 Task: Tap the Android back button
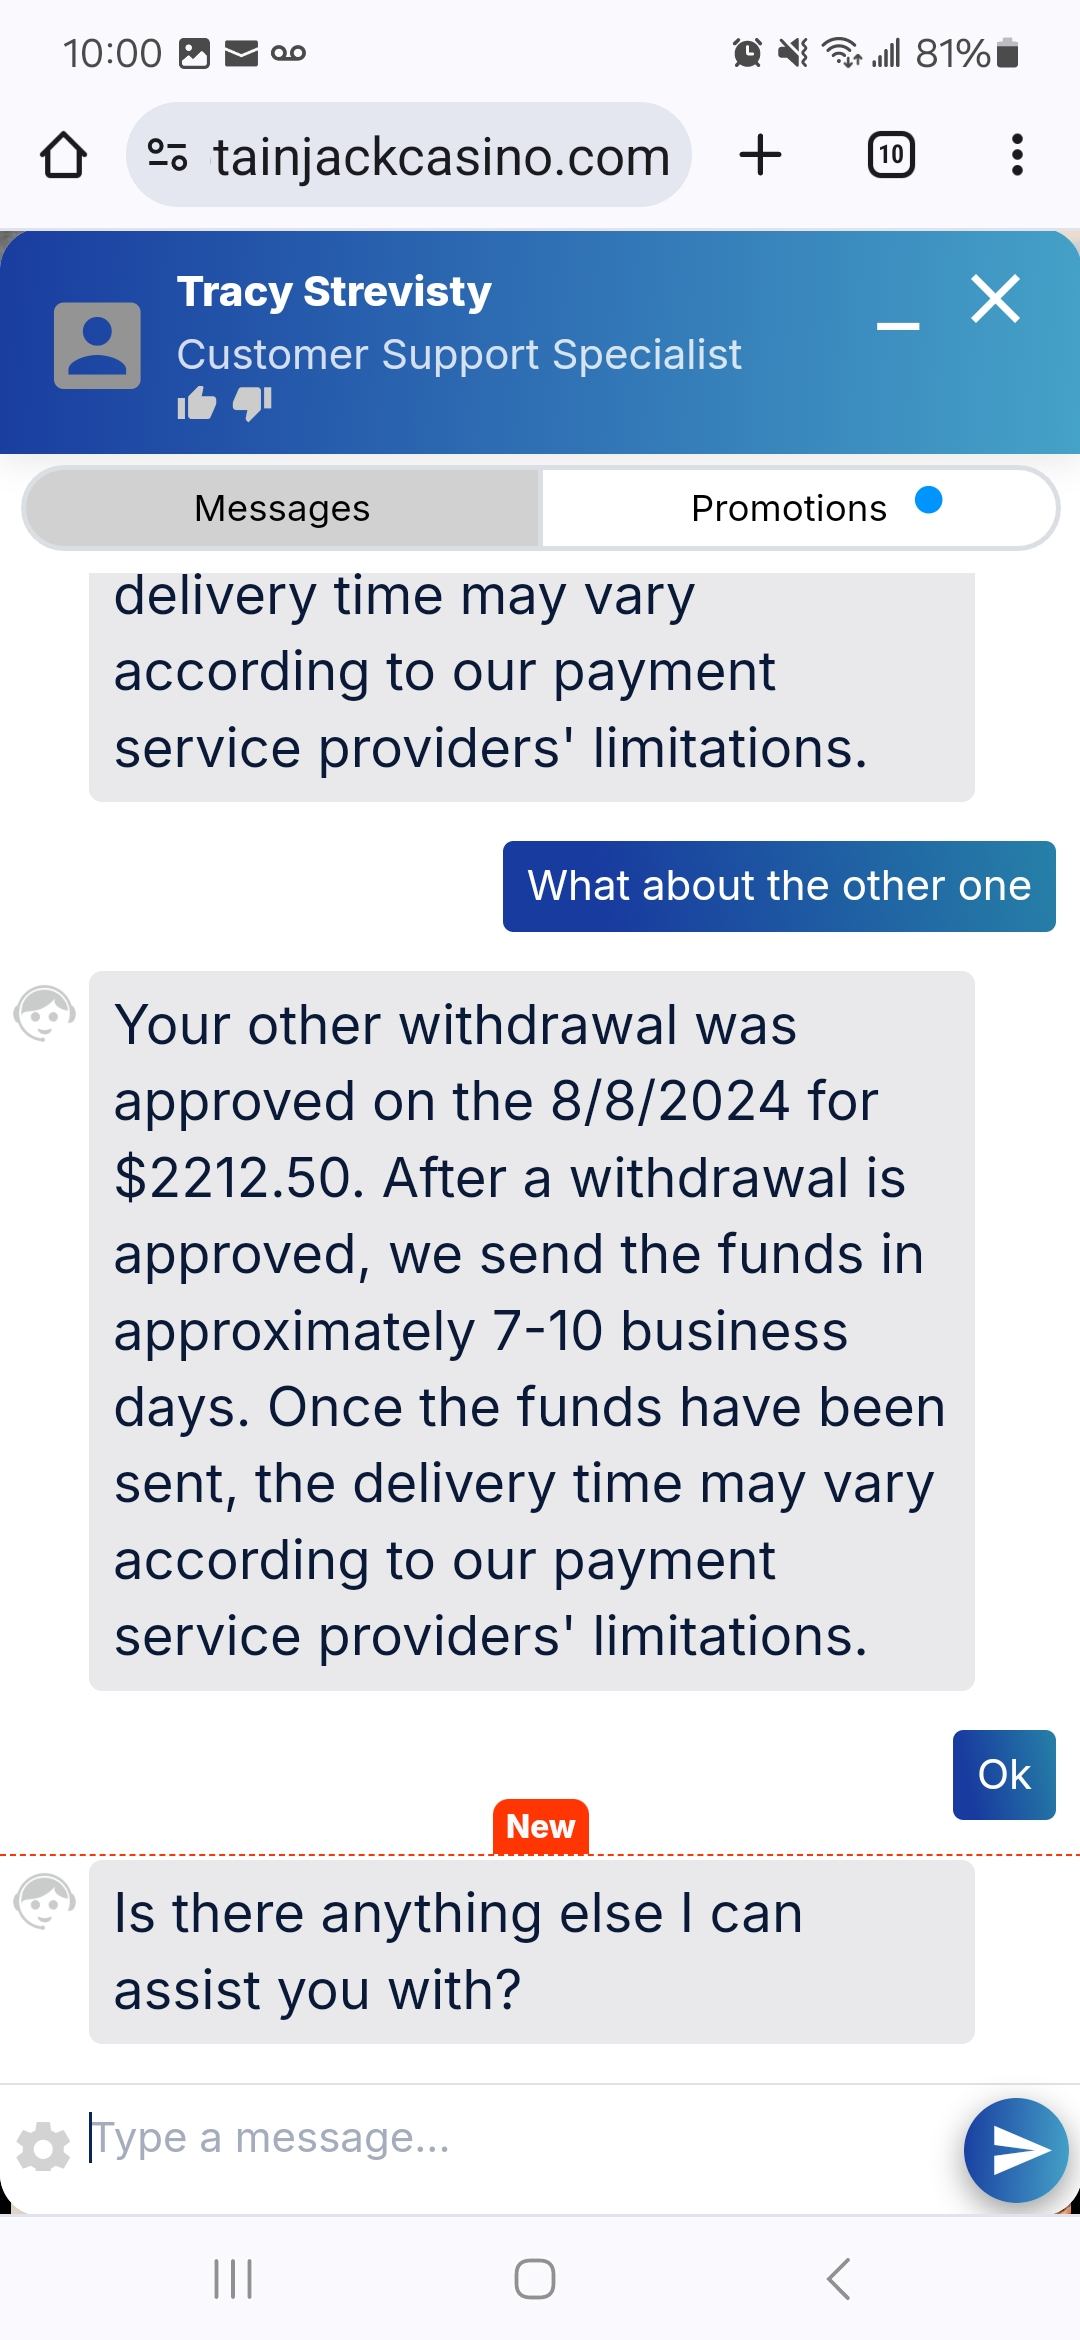838,2279
